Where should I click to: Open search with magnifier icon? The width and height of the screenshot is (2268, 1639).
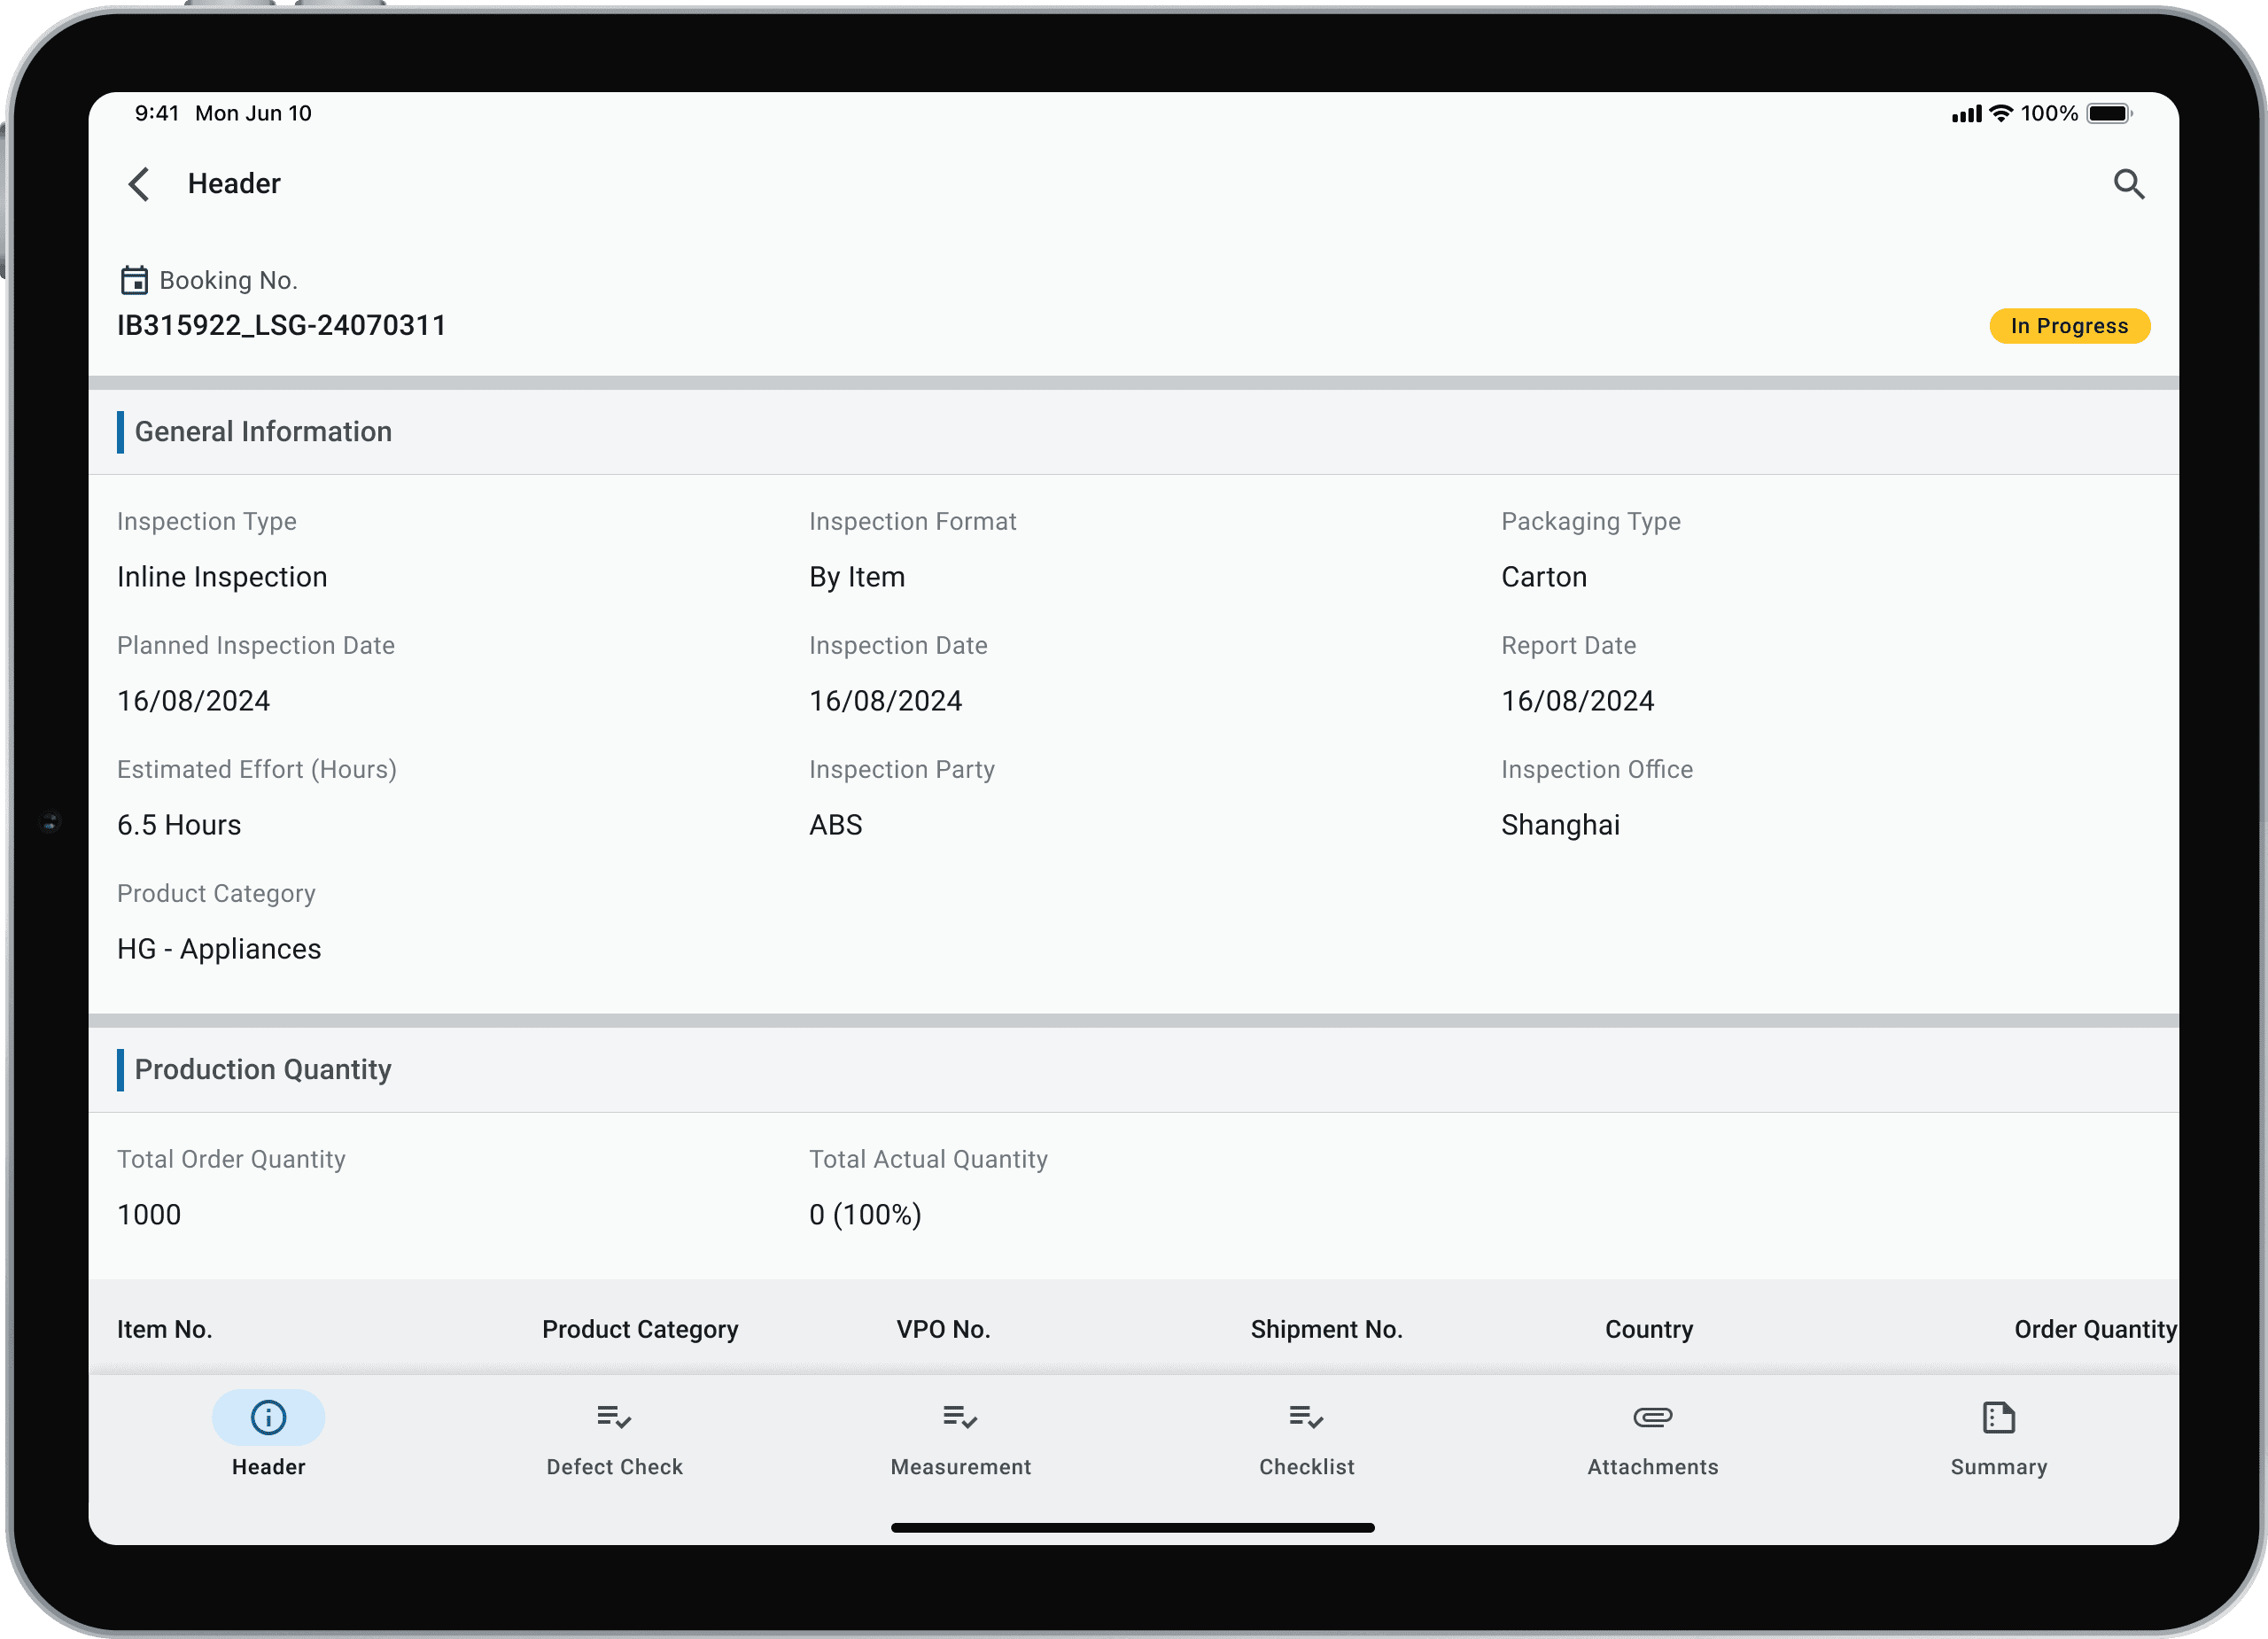(x=2128, y=184)
